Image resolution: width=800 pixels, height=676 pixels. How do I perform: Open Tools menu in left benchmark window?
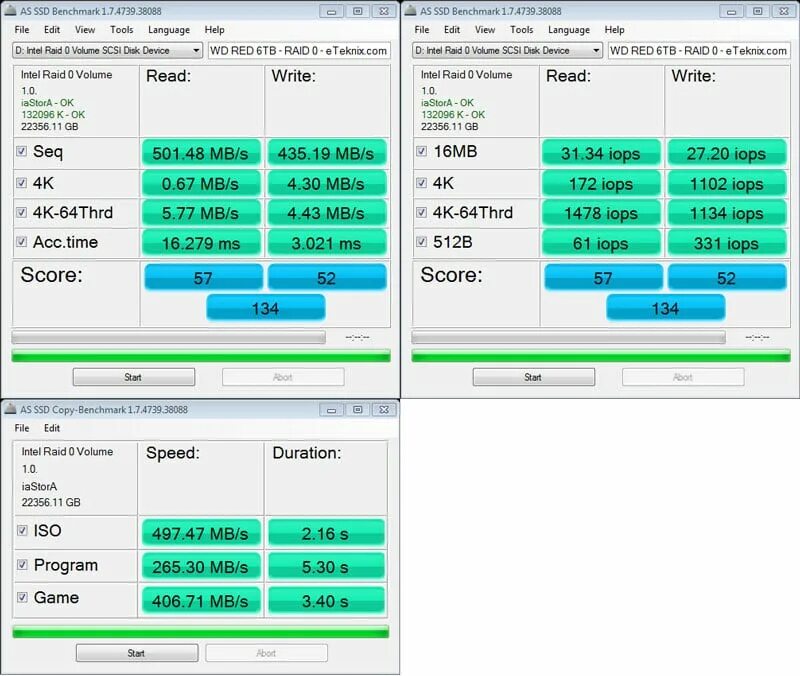pos(121,30)
